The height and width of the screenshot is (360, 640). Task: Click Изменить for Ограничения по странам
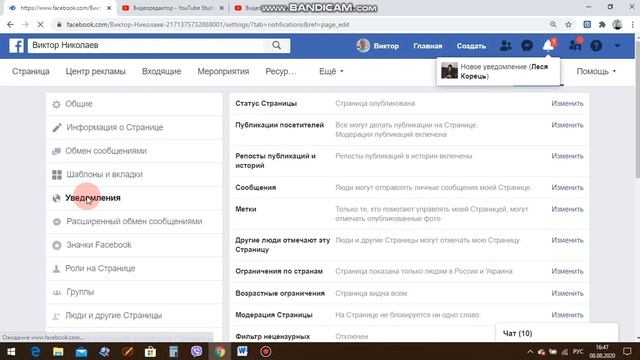[567, 271]
